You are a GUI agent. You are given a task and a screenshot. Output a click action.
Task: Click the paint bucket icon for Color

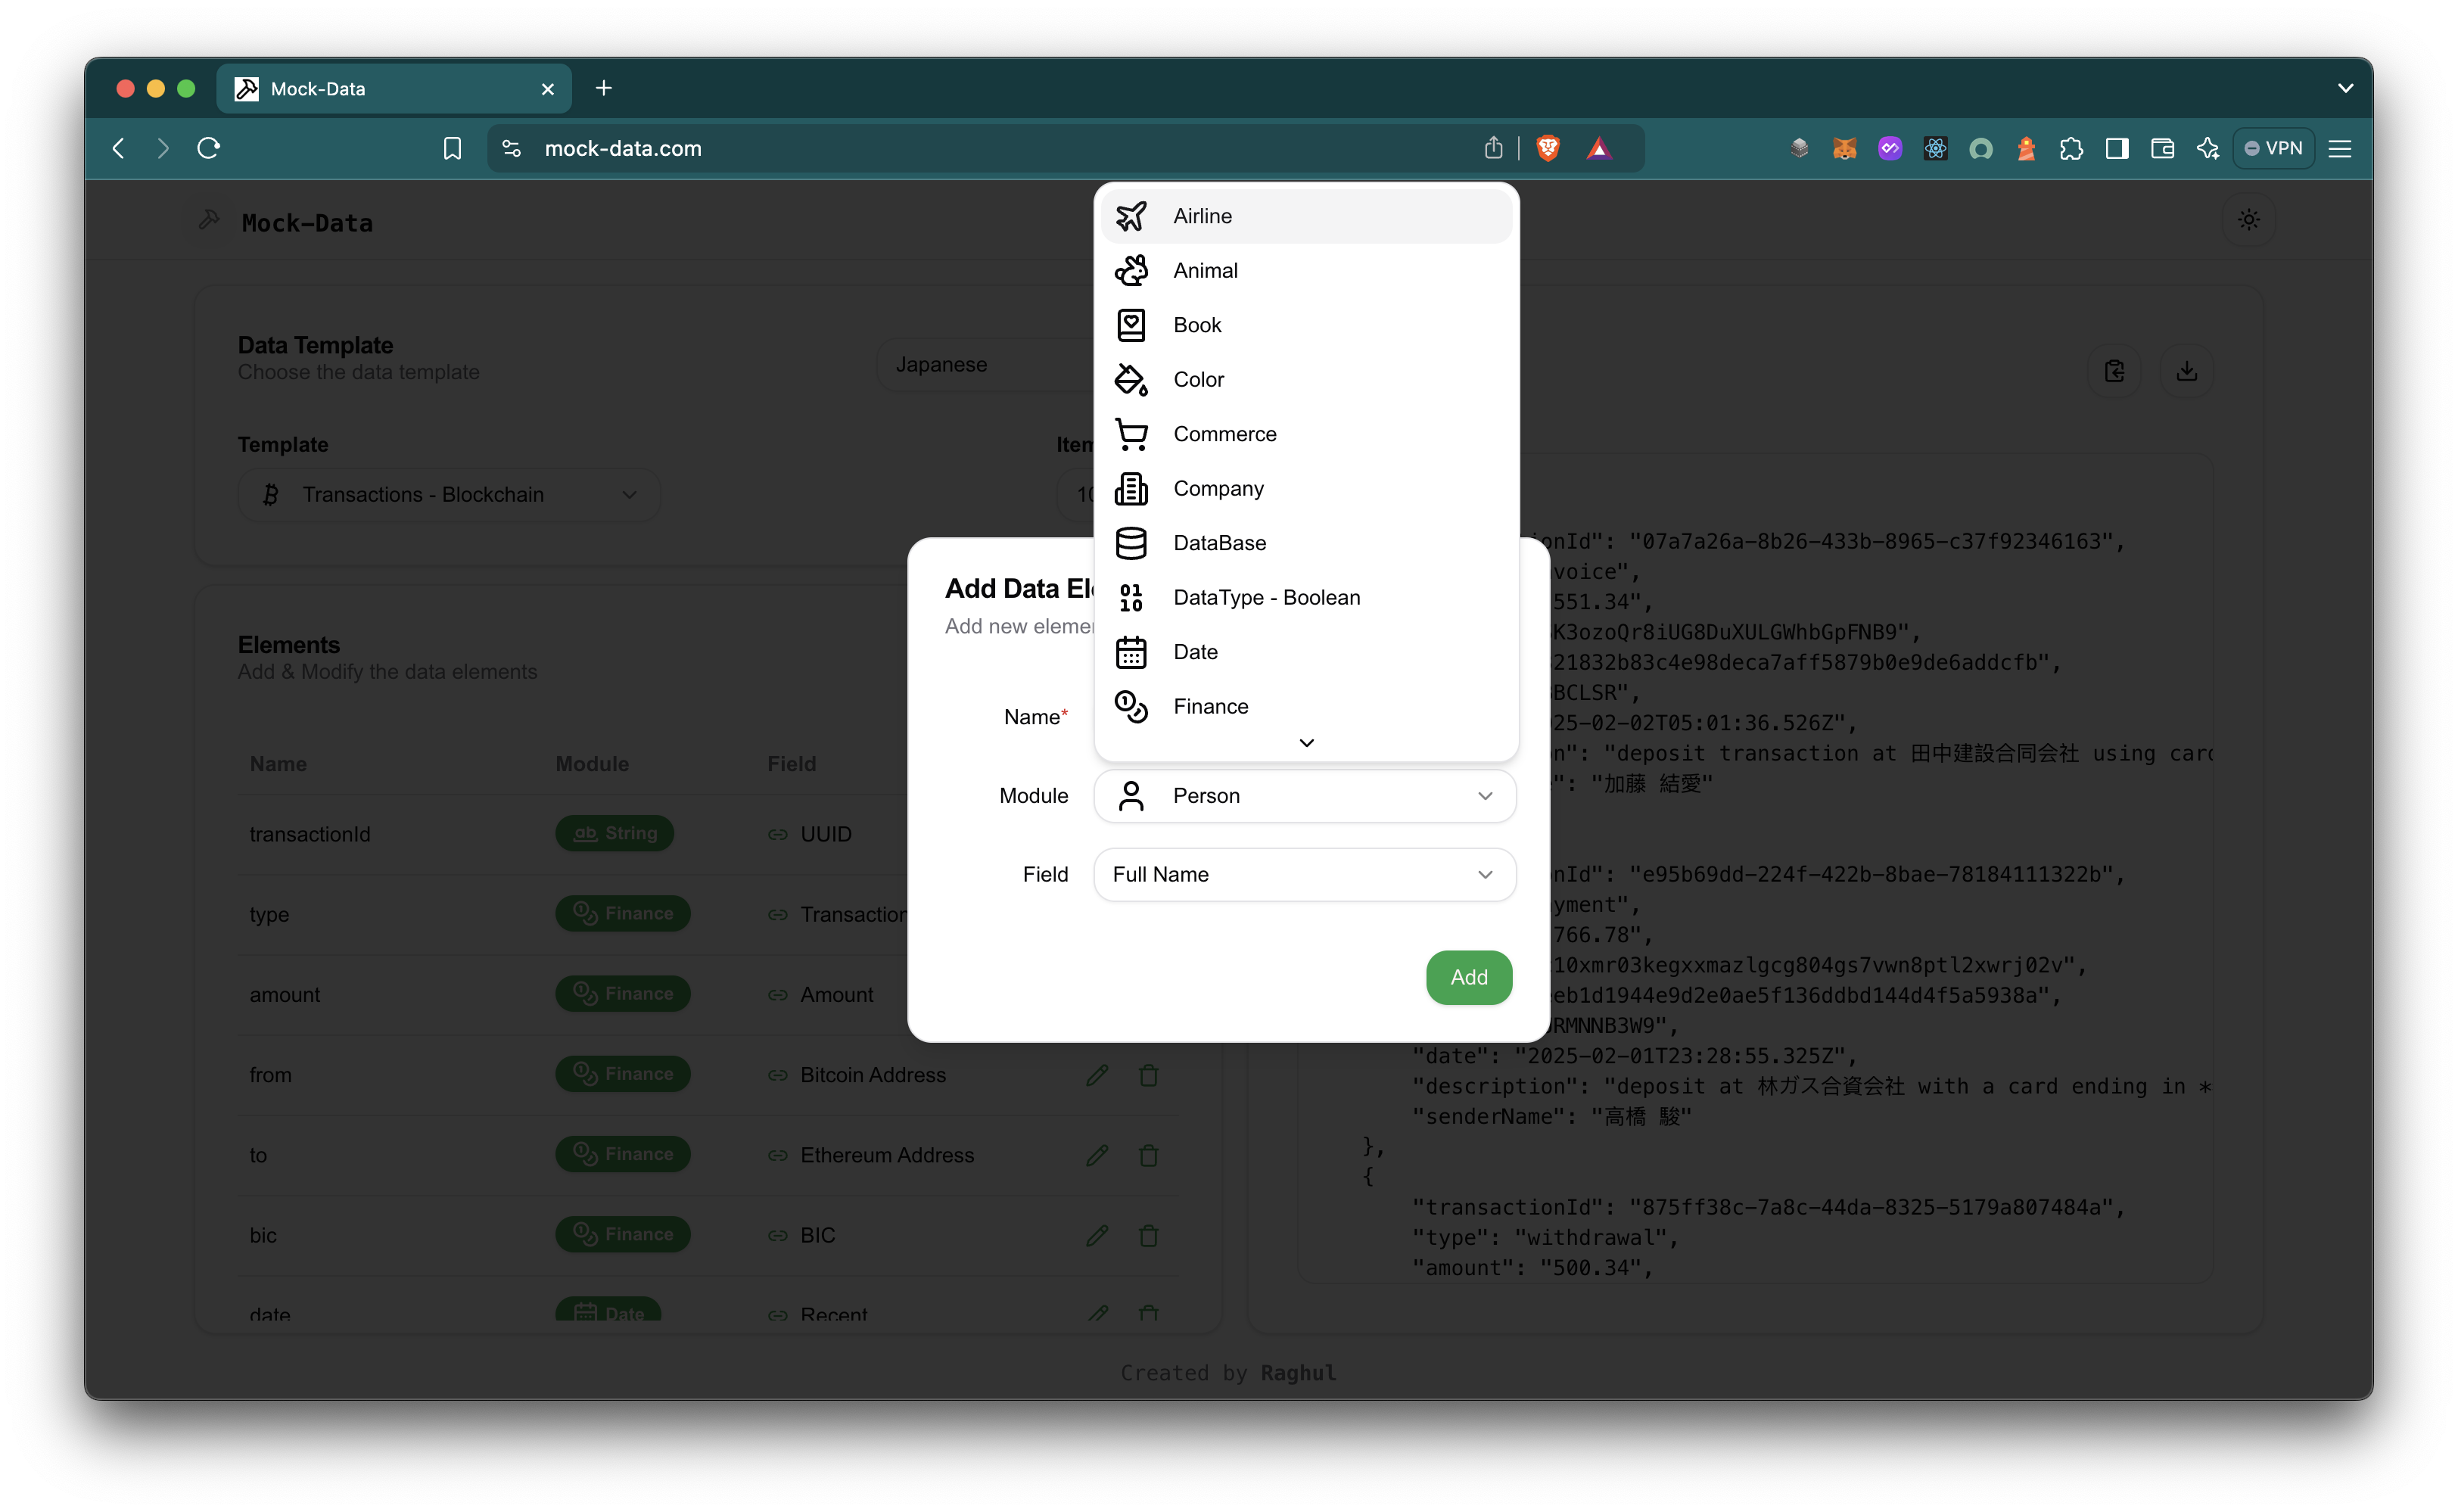click(x=1131, y=380)
